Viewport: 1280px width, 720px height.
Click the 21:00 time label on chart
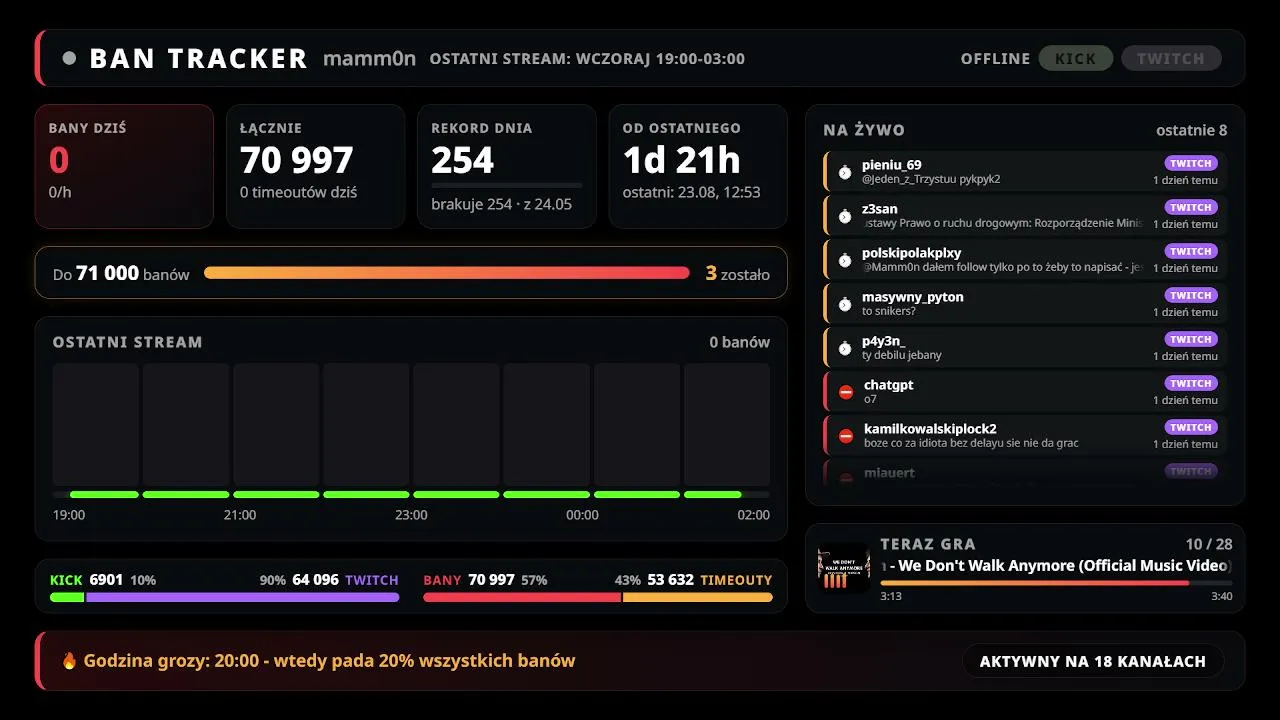(x=240, y=515)
